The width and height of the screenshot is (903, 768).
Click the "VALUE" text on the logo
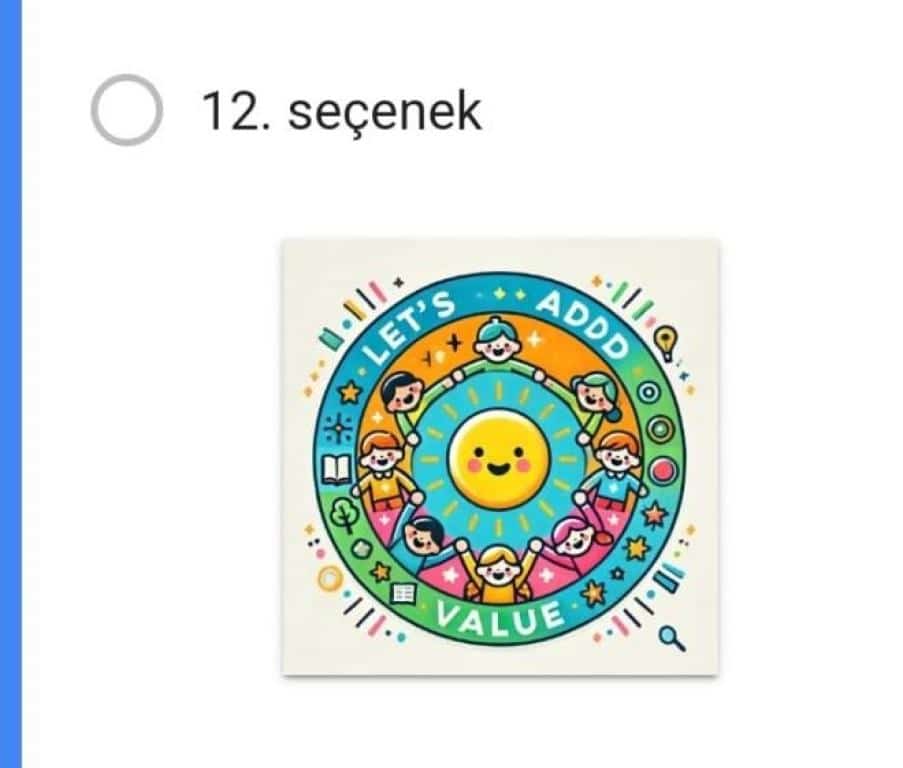point(499,617)
